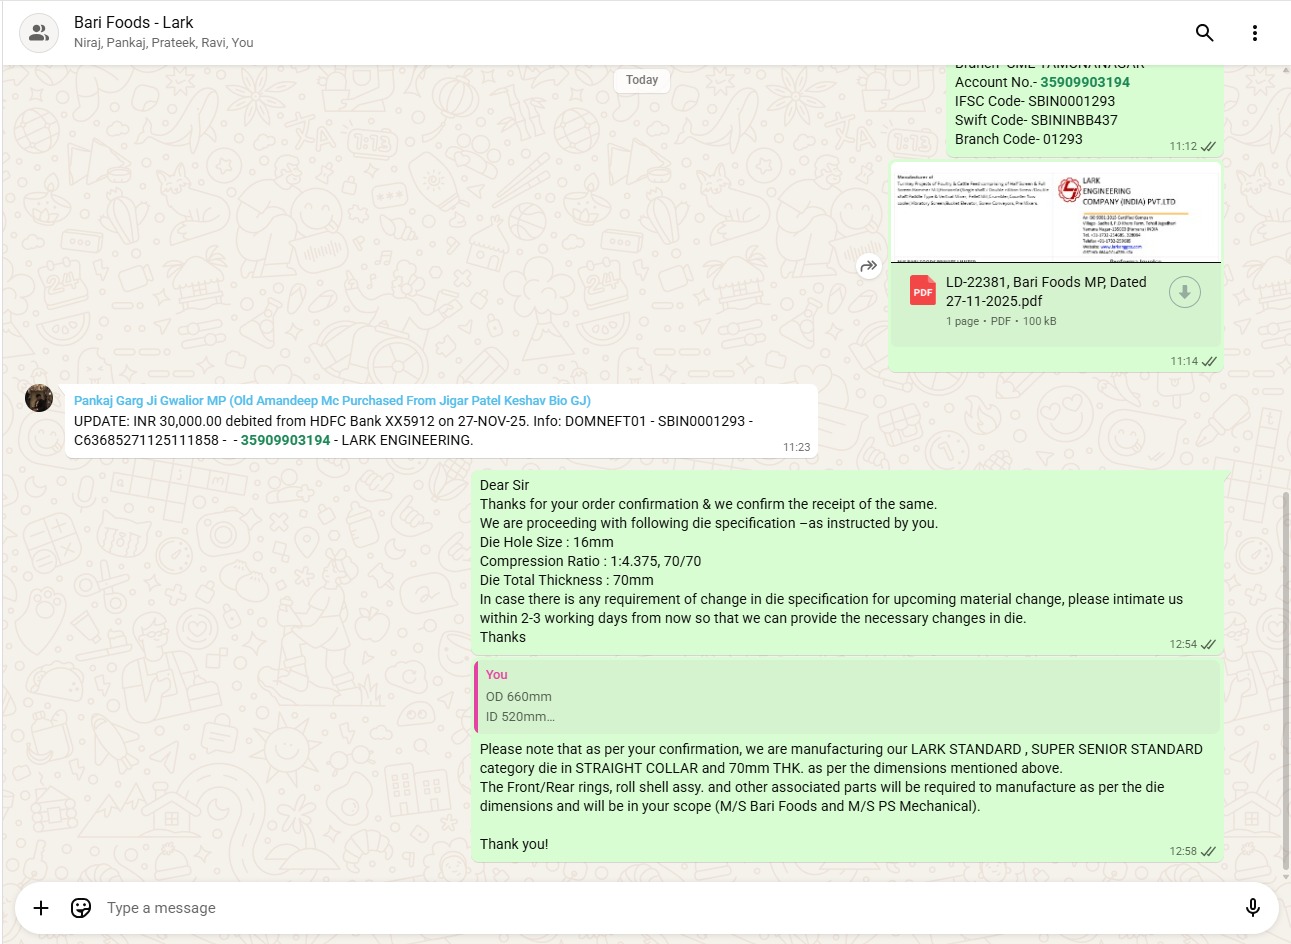Click the plus attach icon

41,908
